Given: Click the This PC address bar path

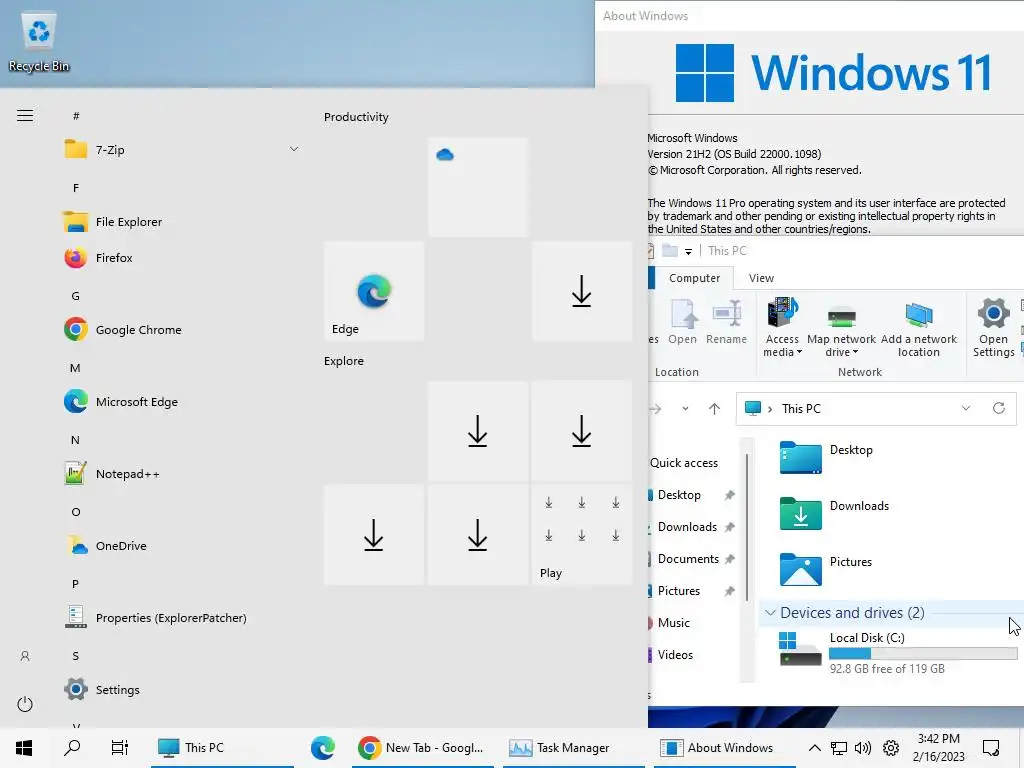Looking at the screenshot, I should [801, 409].
